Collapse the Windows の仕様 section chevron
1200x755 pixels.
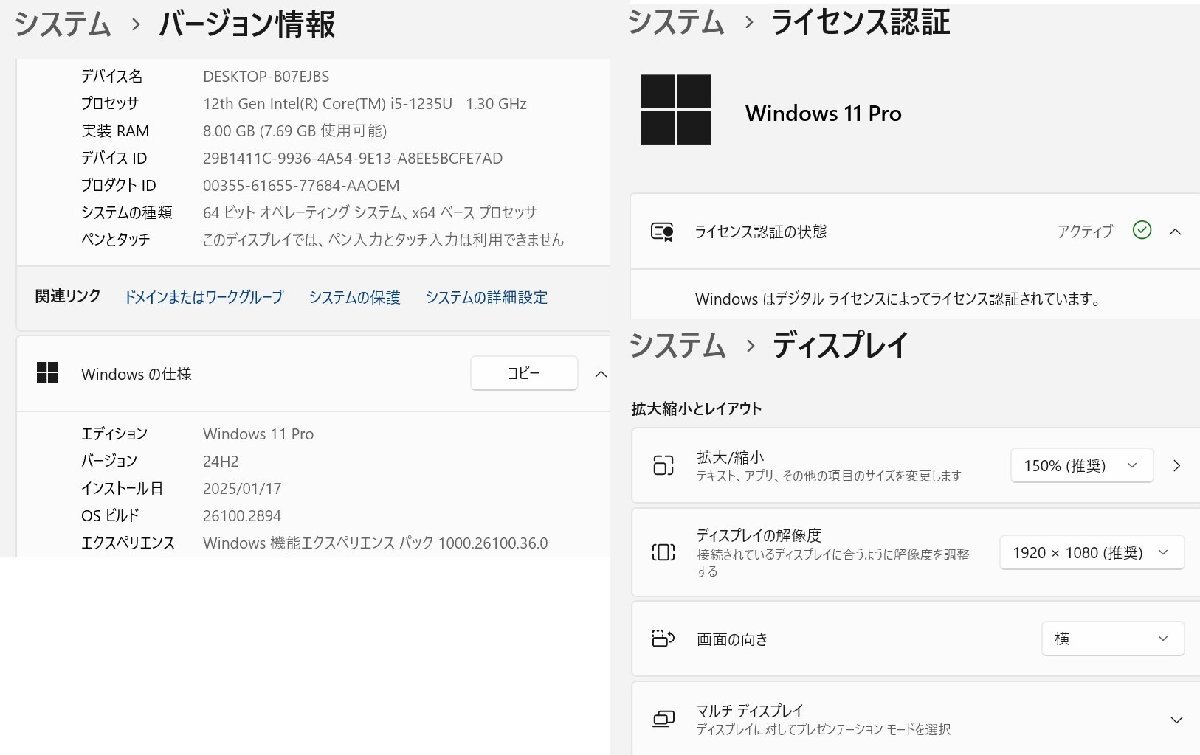pyautogui.click(x=600, y=374)
